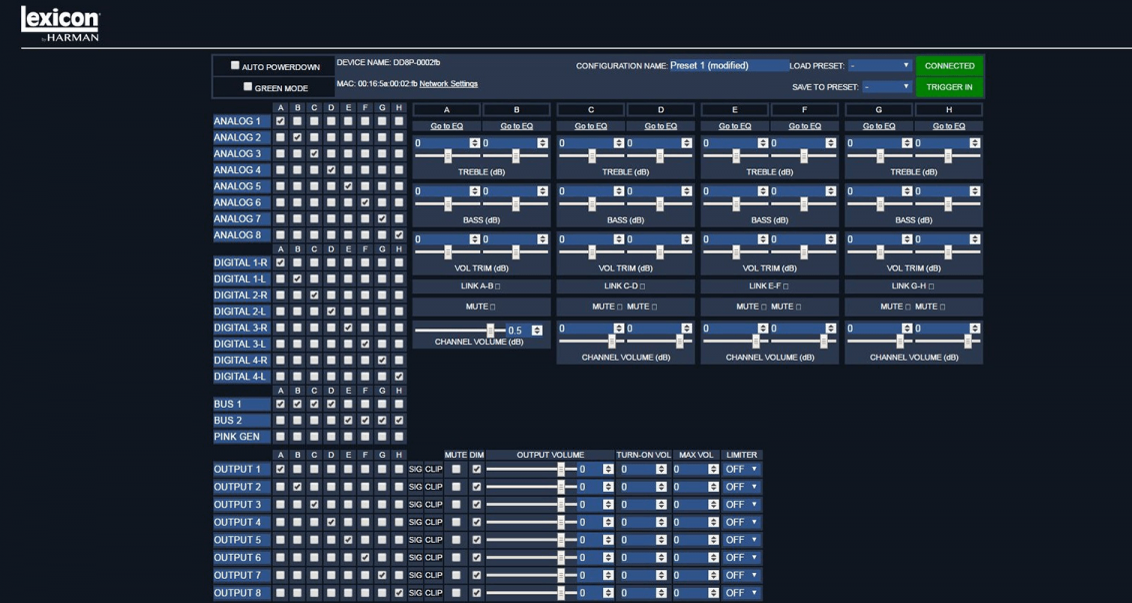This screenshot has width=1132, height=603.
Task: Click the SIG indicator for Output 5
Action: (x=415, y=540)
